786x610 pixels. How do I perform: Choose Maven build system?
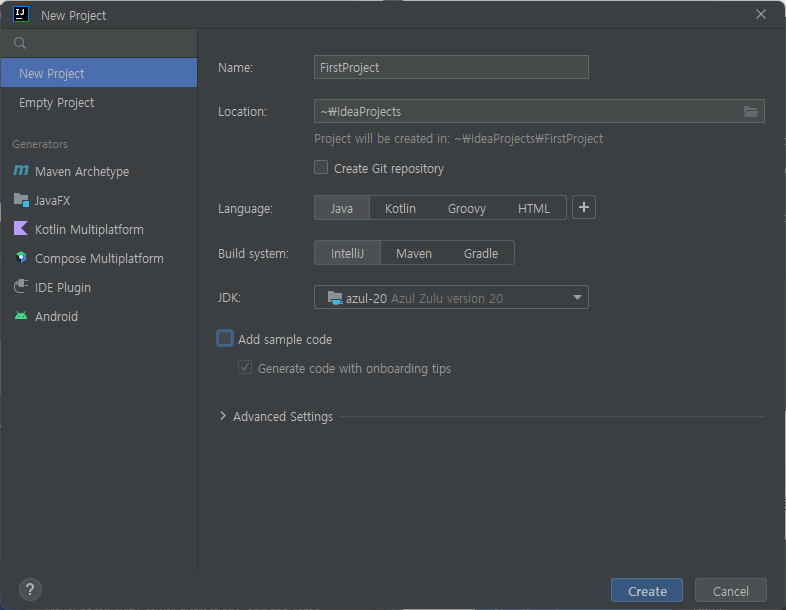414,253
